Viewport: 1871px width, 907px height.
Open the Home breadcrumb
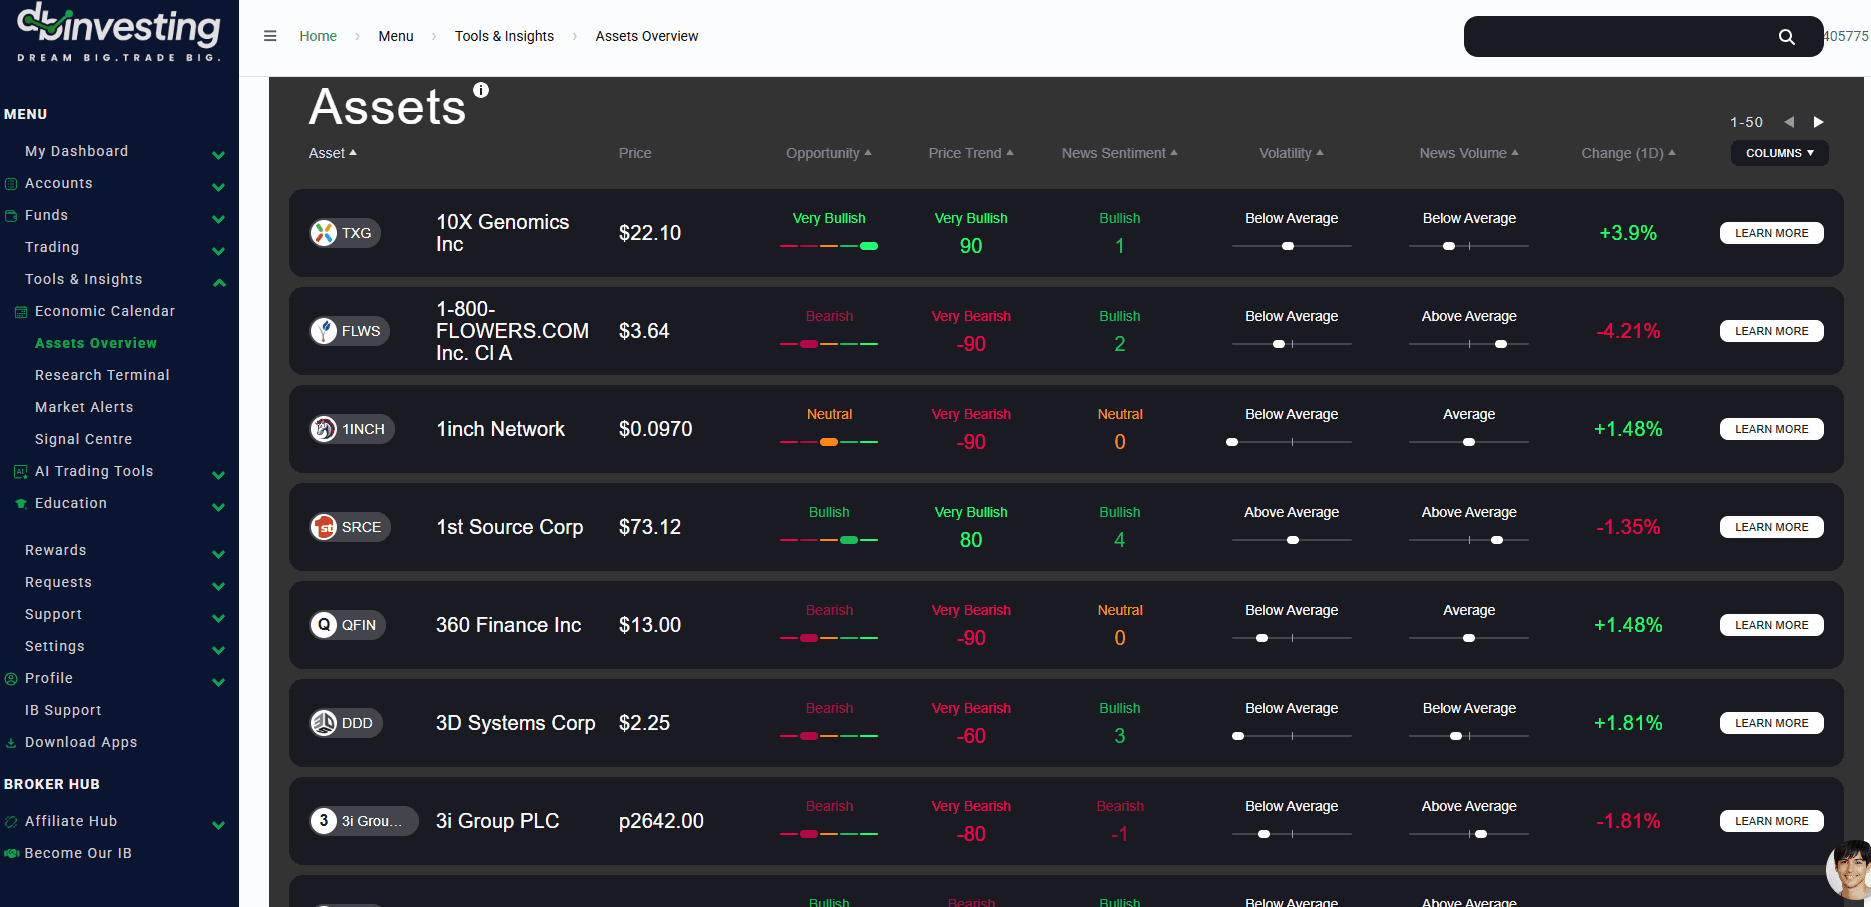[318, 36]
